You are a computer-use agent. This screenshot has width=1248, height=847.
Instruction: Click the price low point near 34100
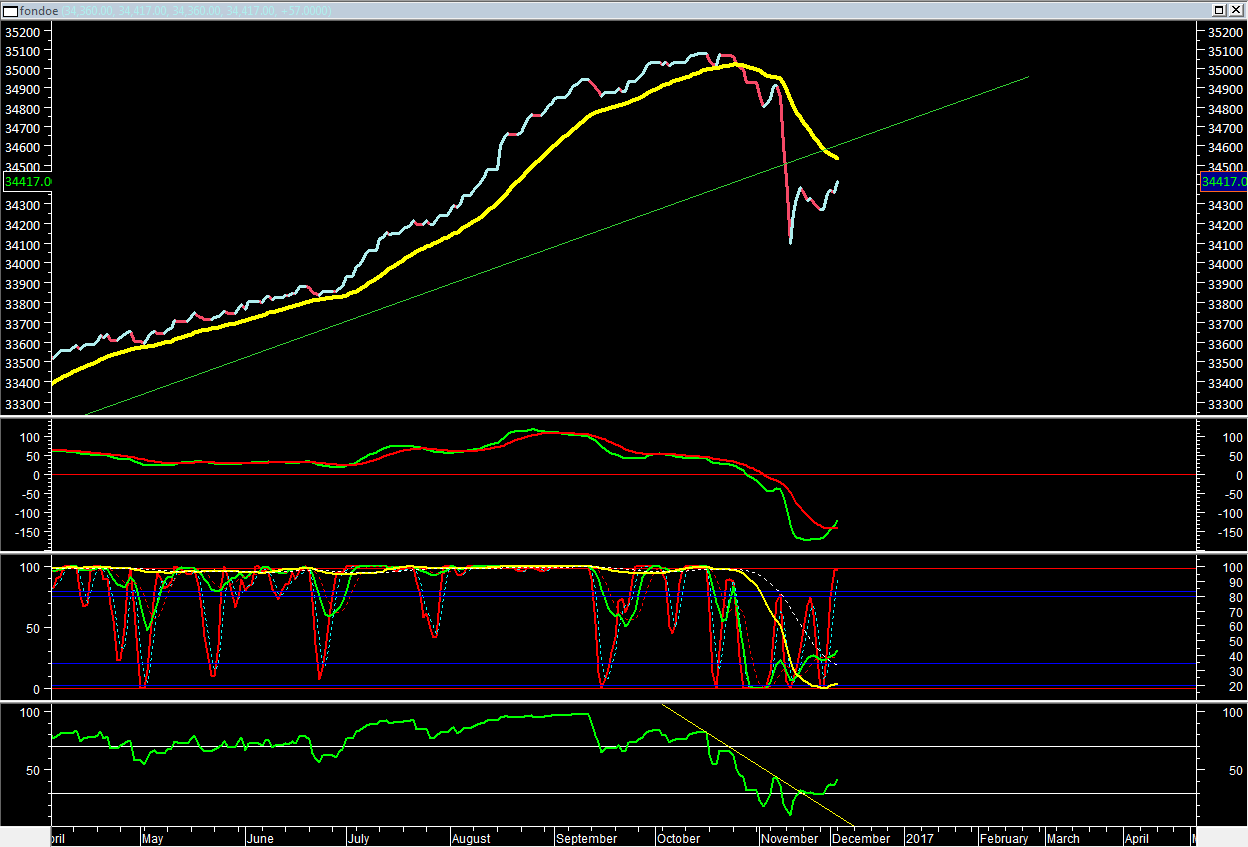(791, 241)
